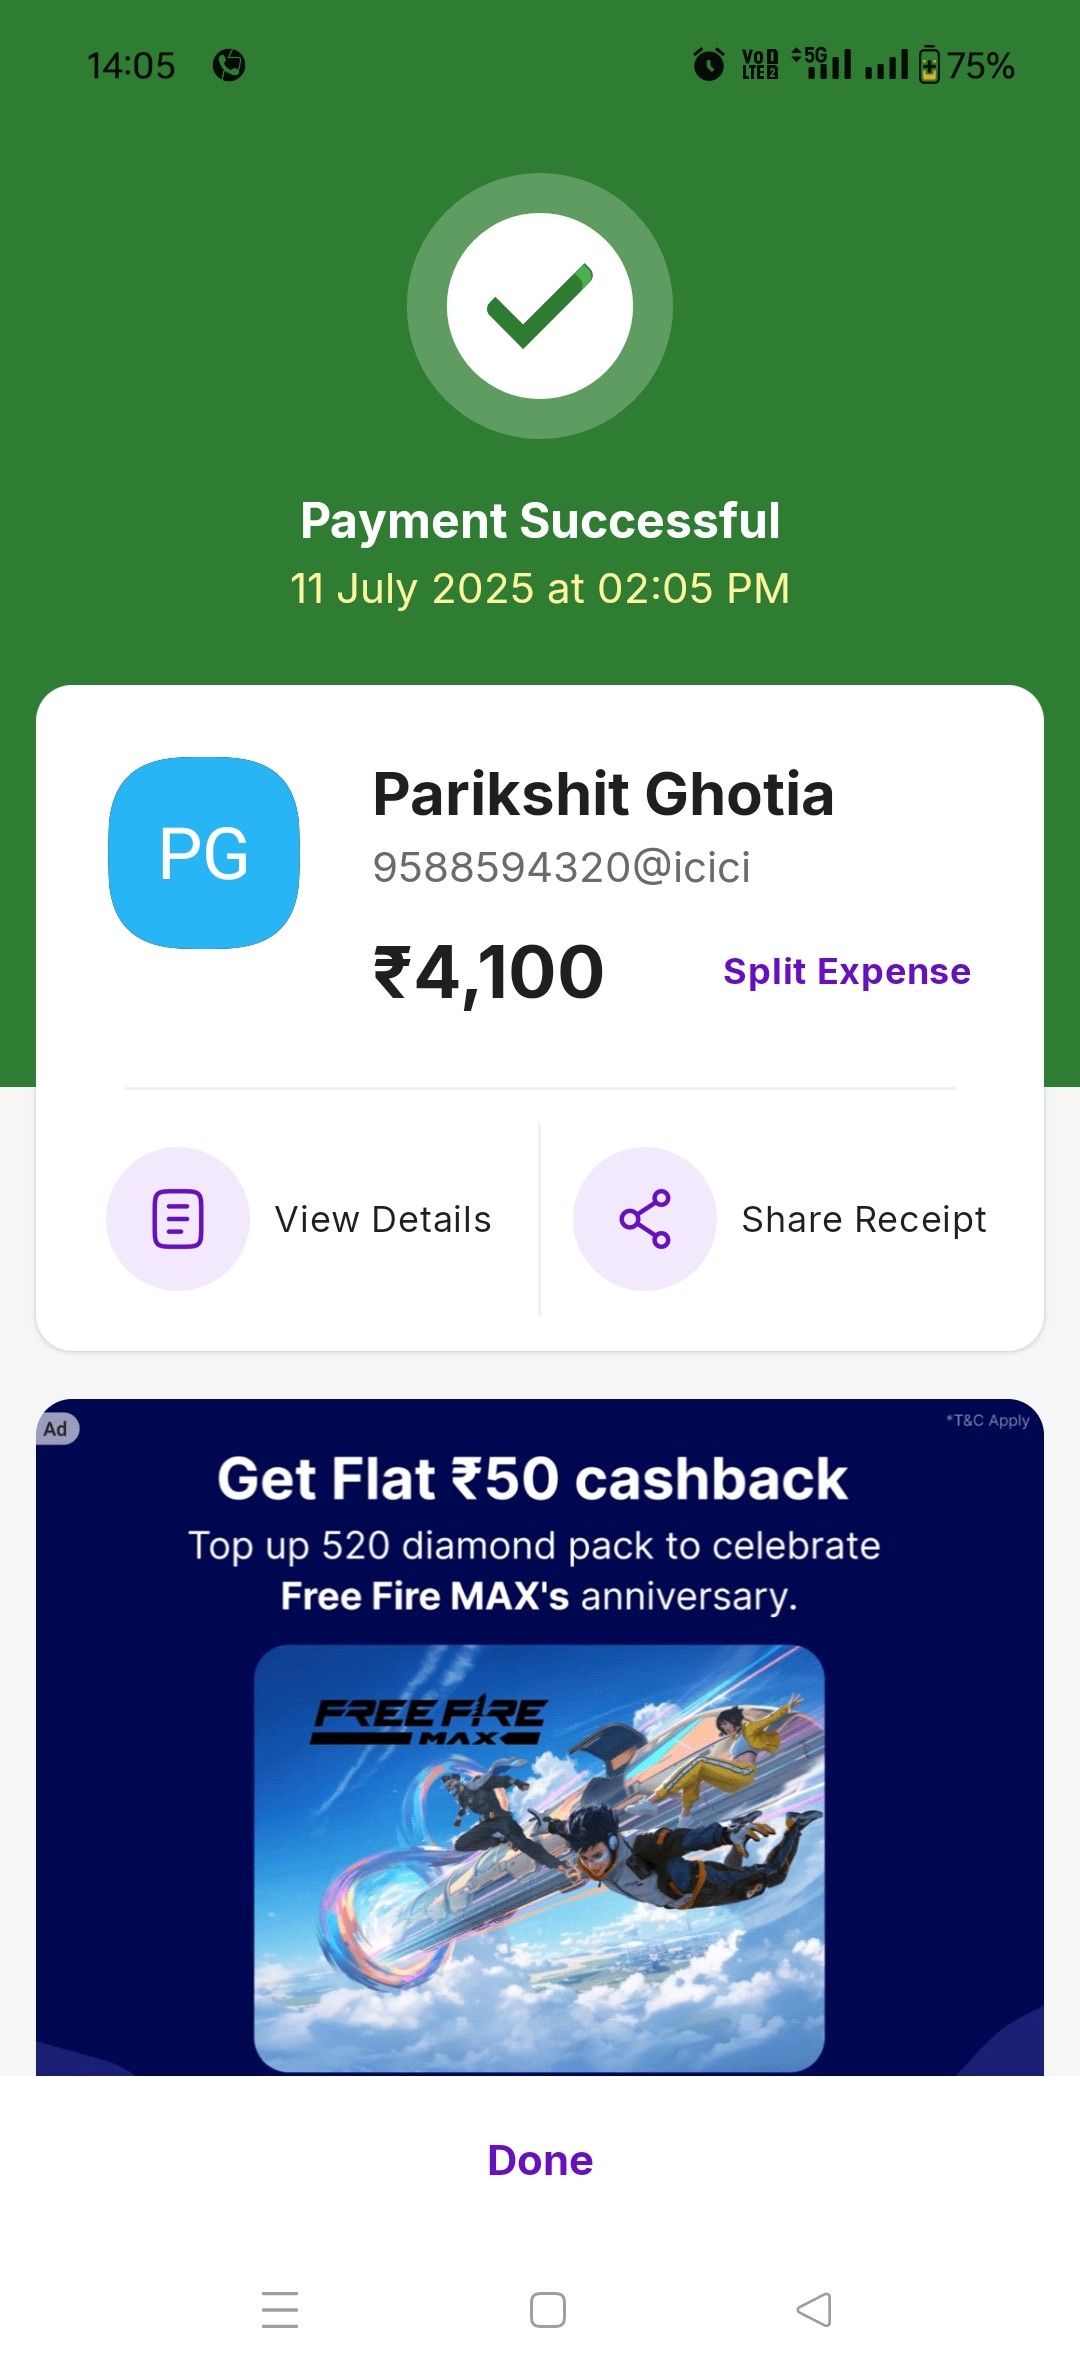1080x2376 pixels.
Task: Tap the payee name Parikshit Ghotia
Action: (x=603, y=794)
